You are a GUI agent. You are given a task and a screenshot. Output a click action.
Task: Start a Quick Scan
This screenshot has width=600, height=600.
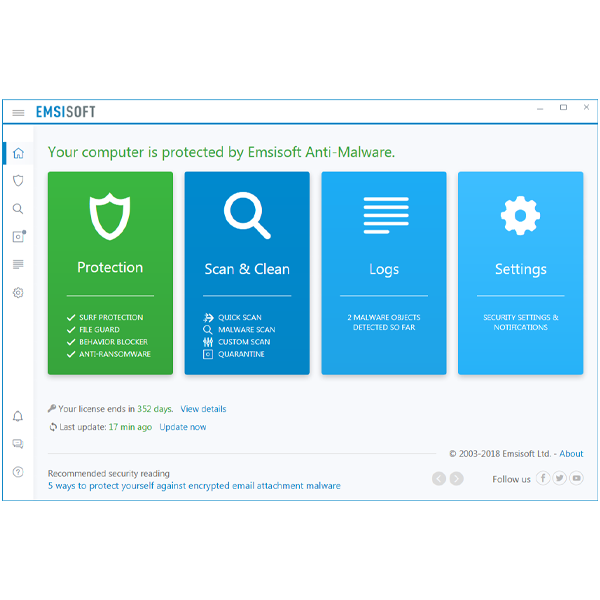(x=240, y=318)
